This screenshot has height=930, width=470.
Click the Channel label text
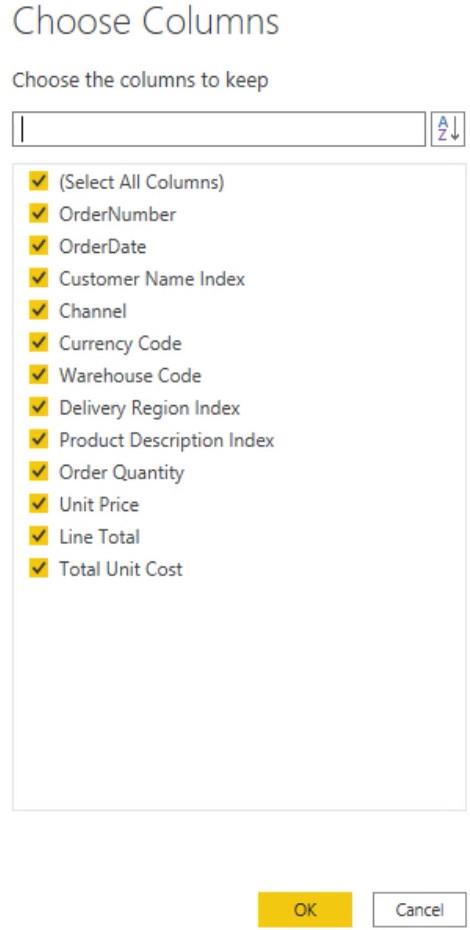tap(93, 311)
